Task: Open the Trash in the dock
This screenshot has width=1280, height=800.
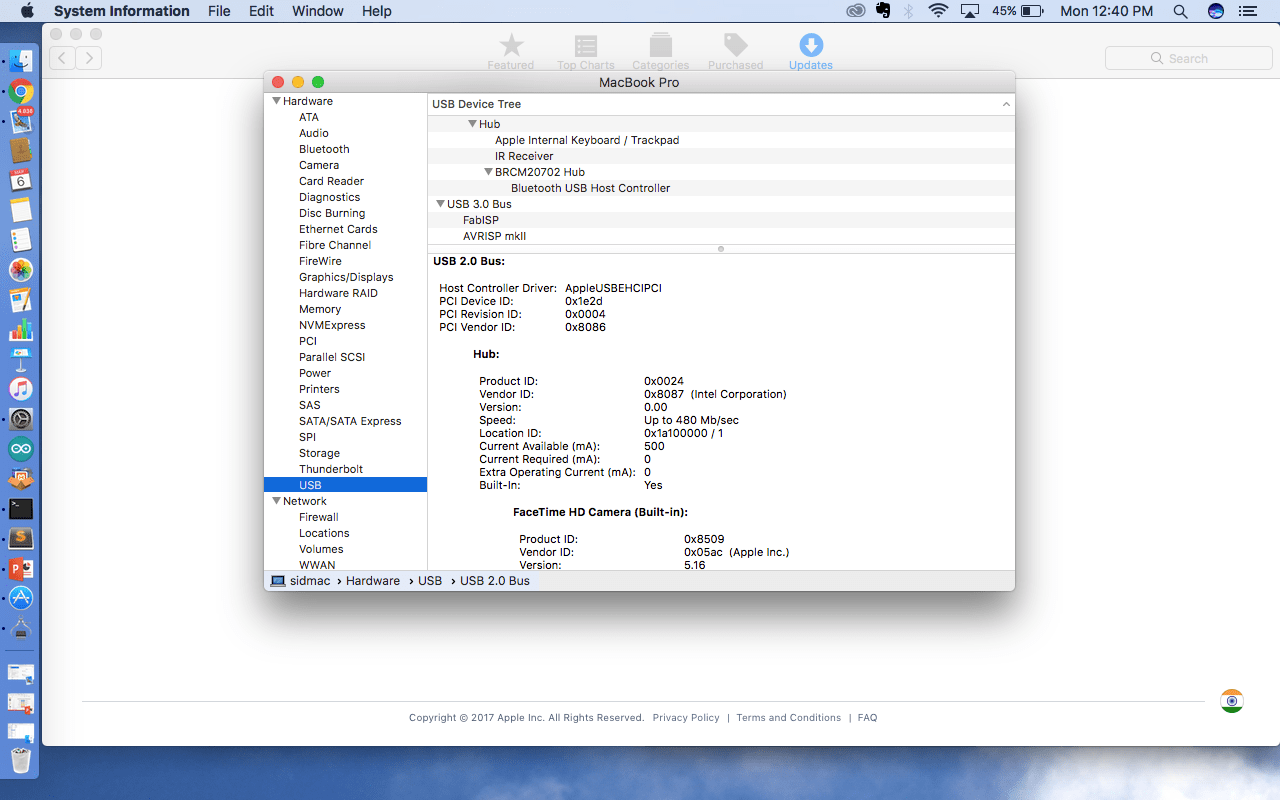Action: coord(21,760)
